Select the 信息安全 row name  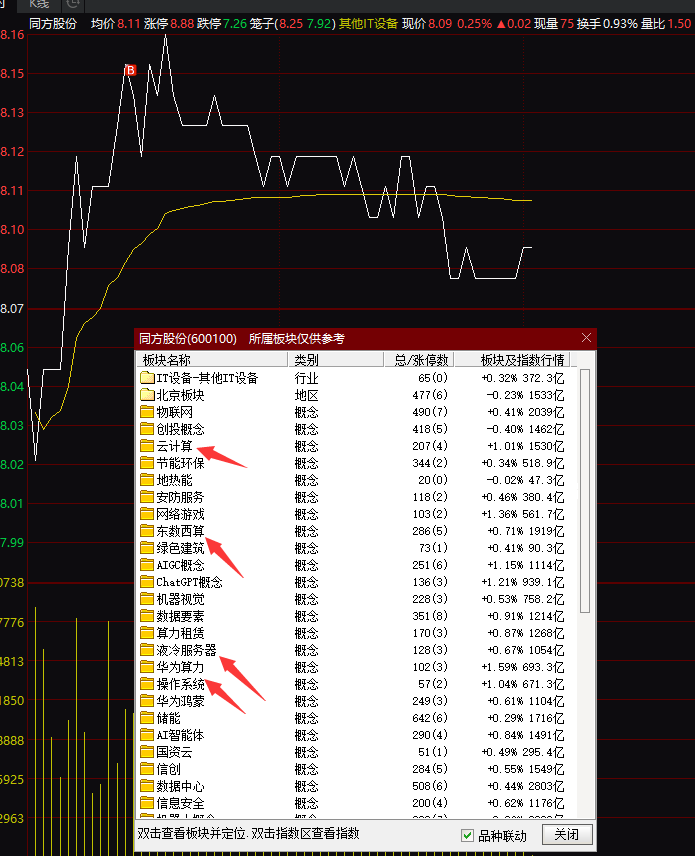(x=180, y=803)
